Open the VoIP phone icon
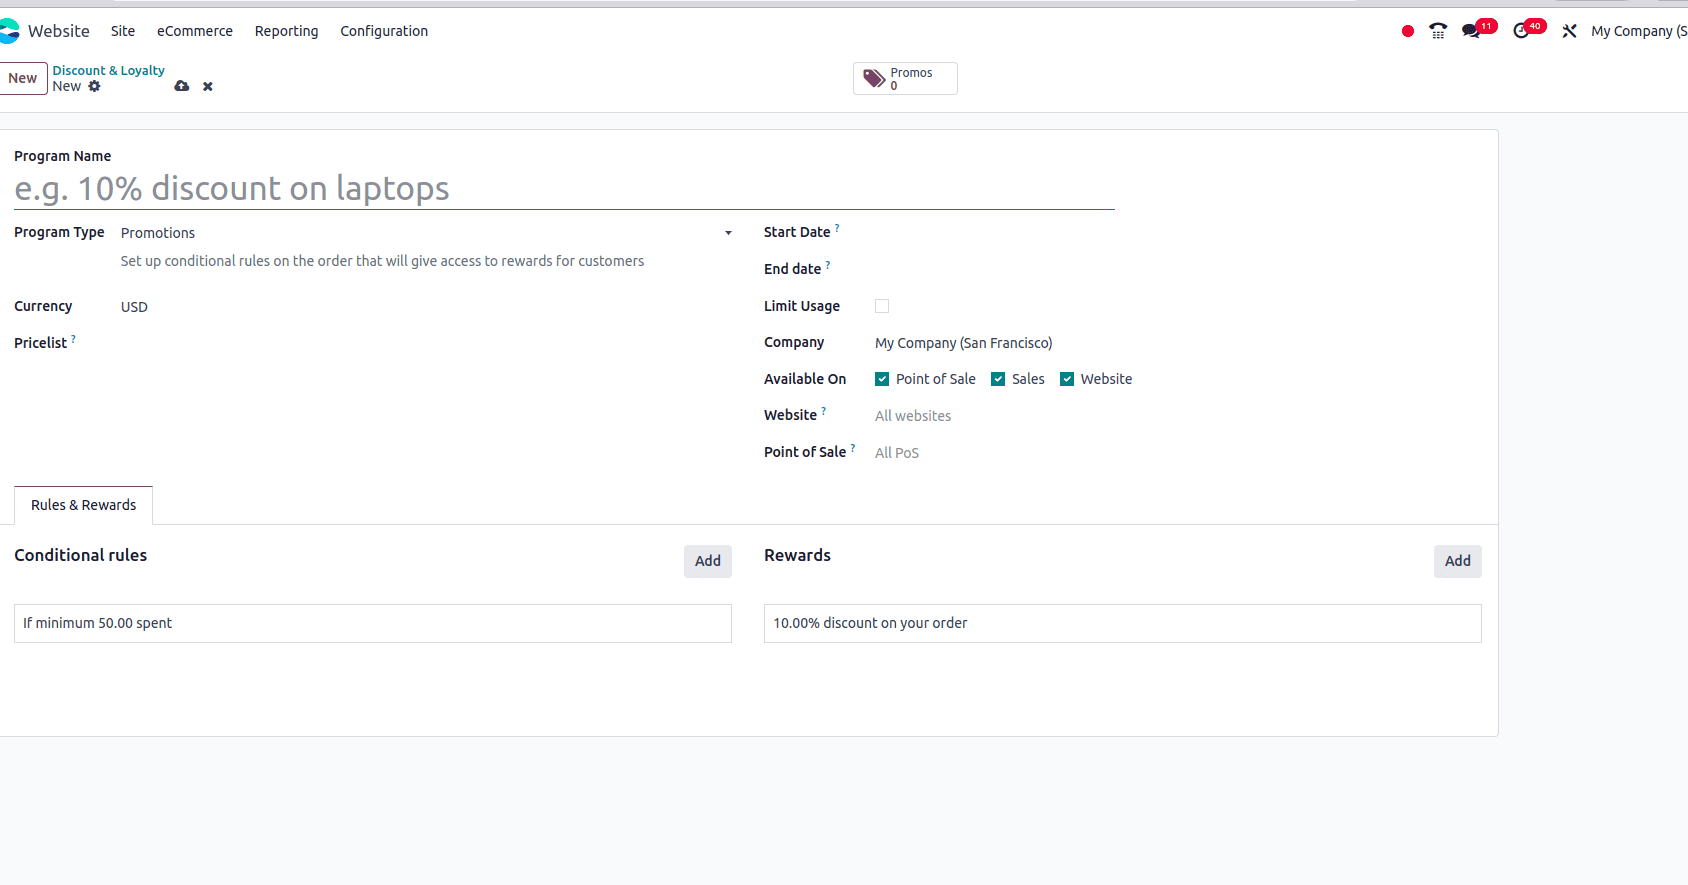This screenshot has height=885, width=1688. click(x=1438, y=31)
